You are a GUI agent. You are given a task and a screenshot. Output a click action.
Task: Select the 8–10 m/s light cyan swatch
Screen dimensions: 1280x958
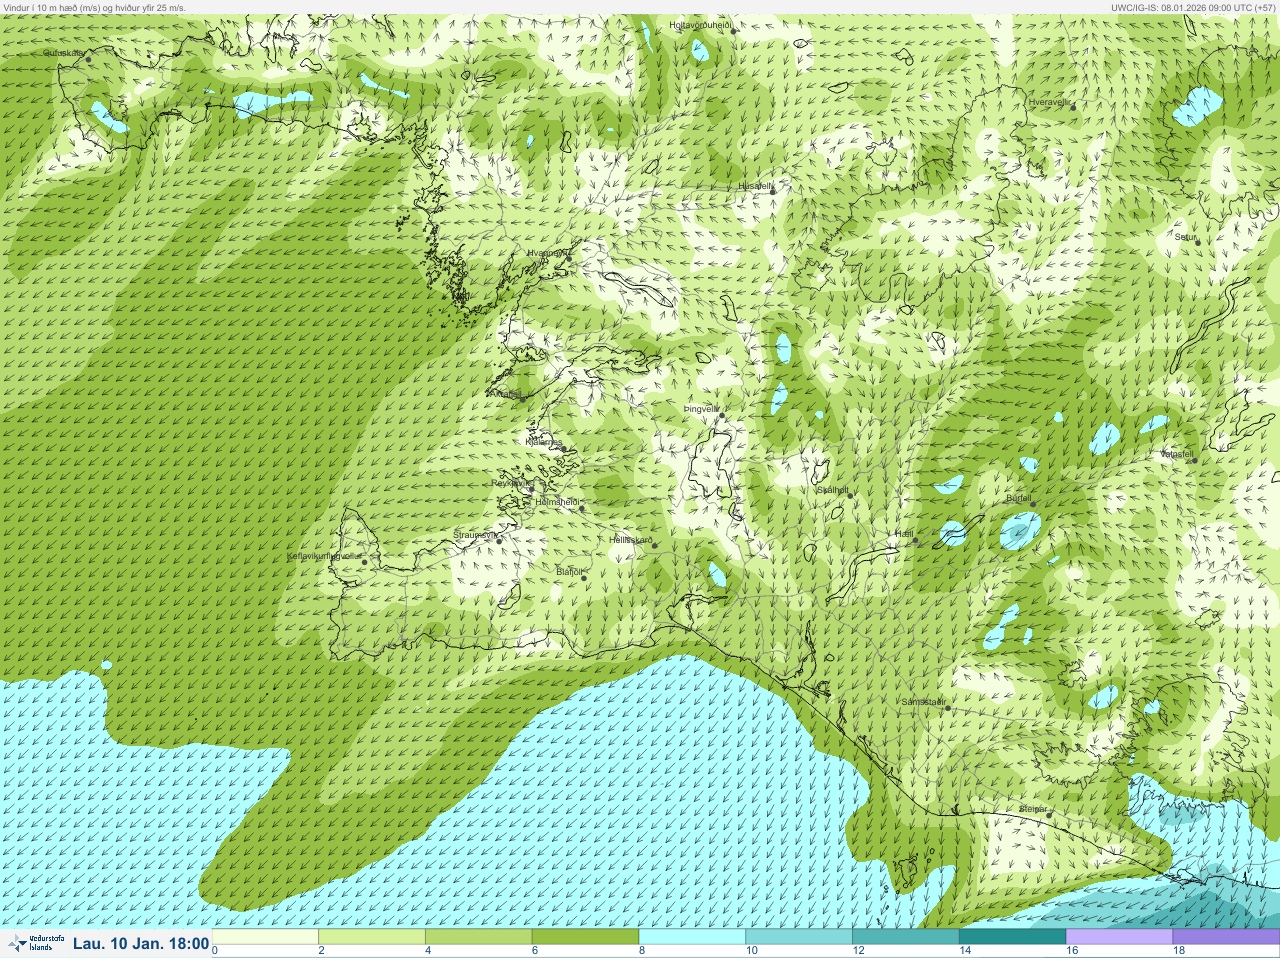pos(692,937)
